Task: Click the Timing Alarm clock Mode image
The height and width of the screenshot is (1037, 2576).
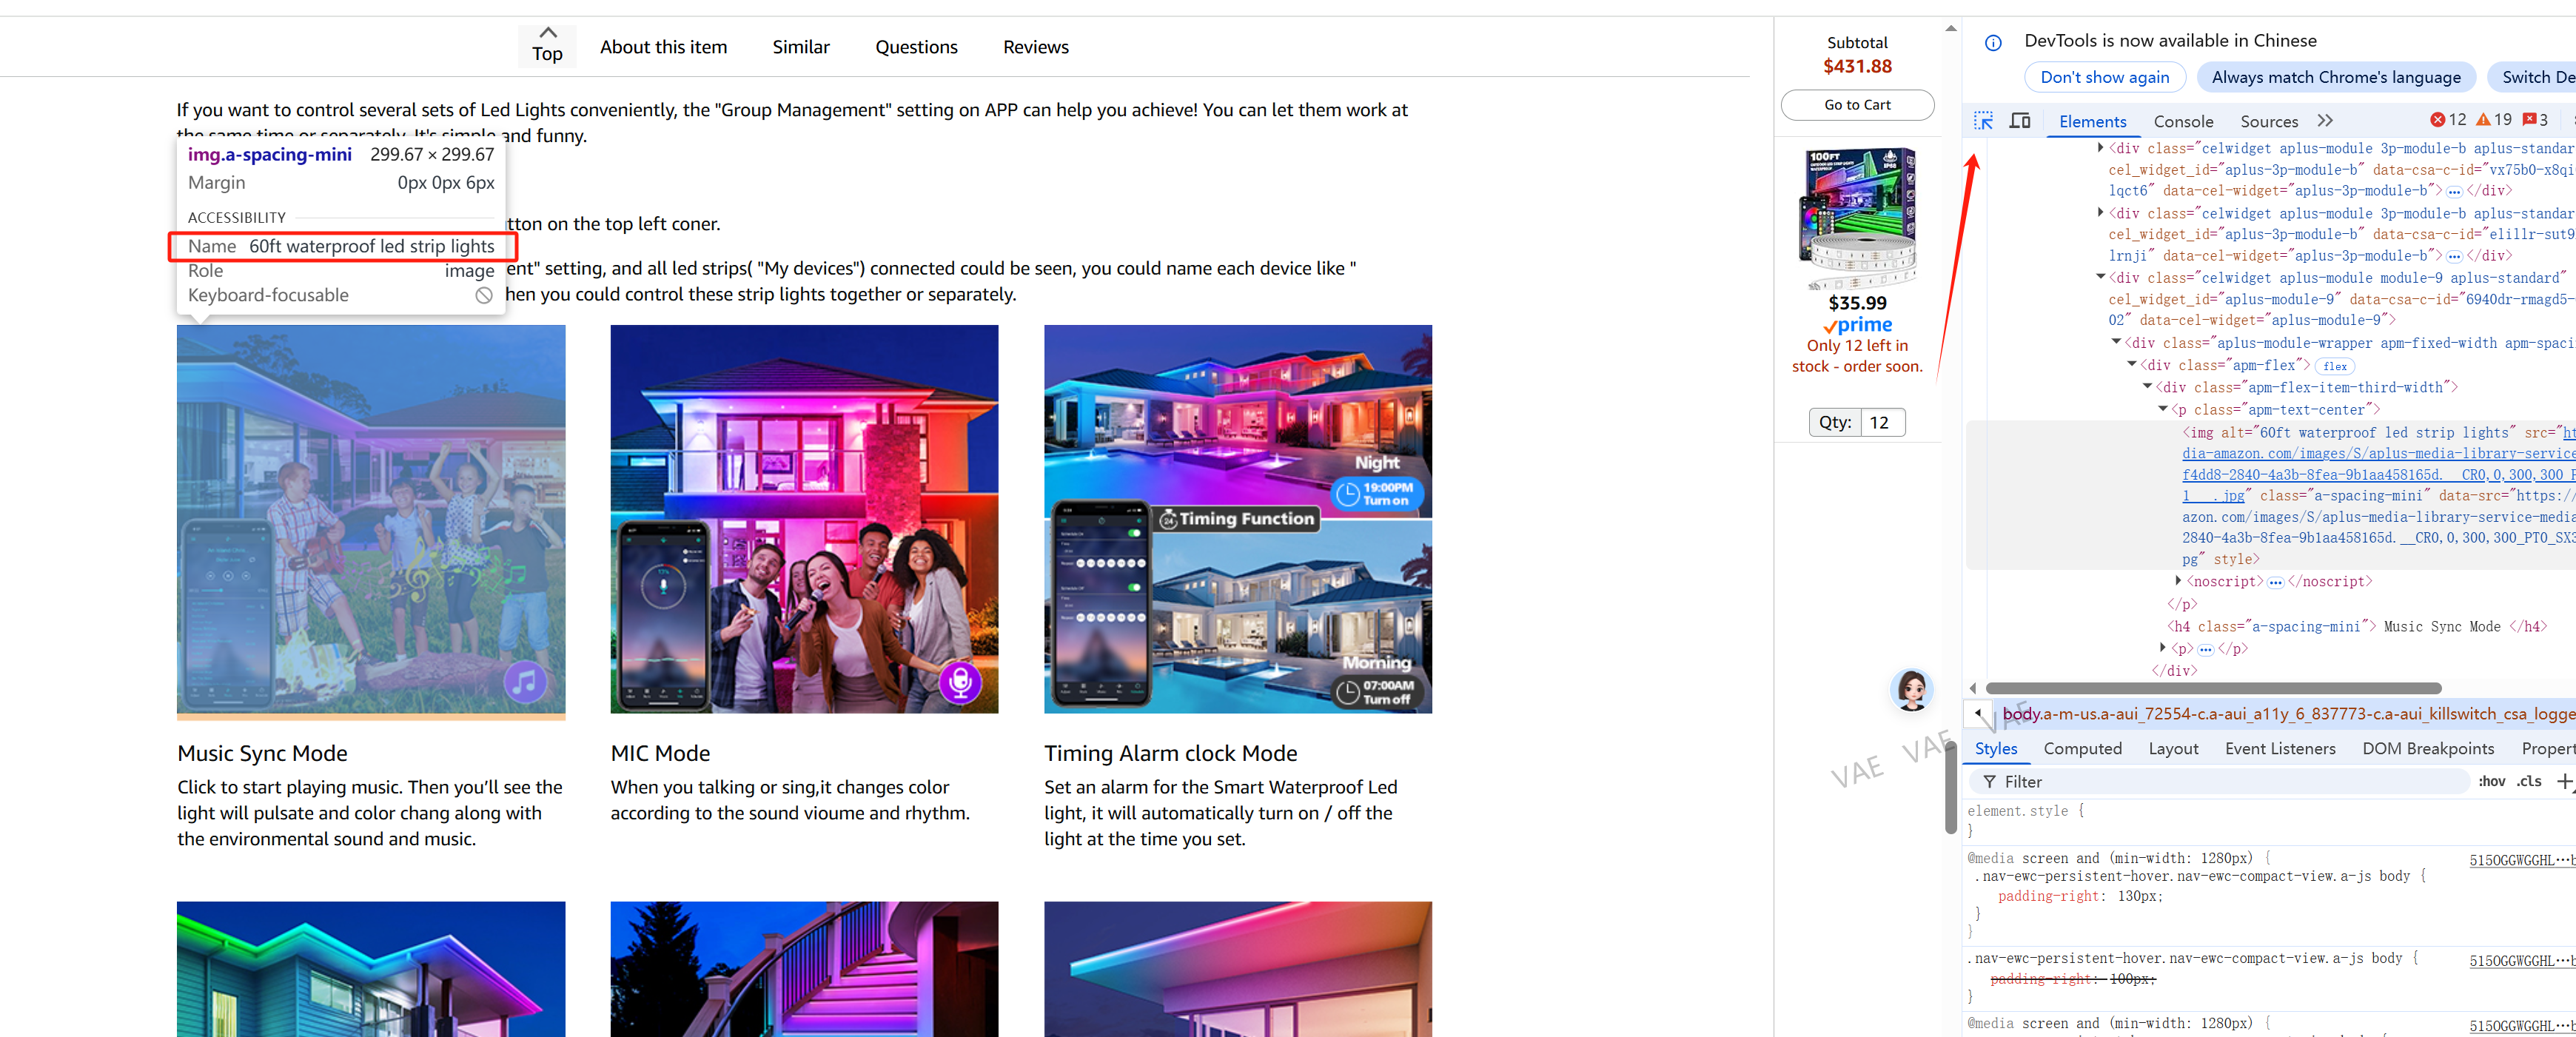Action: (x=1238, y=519)
